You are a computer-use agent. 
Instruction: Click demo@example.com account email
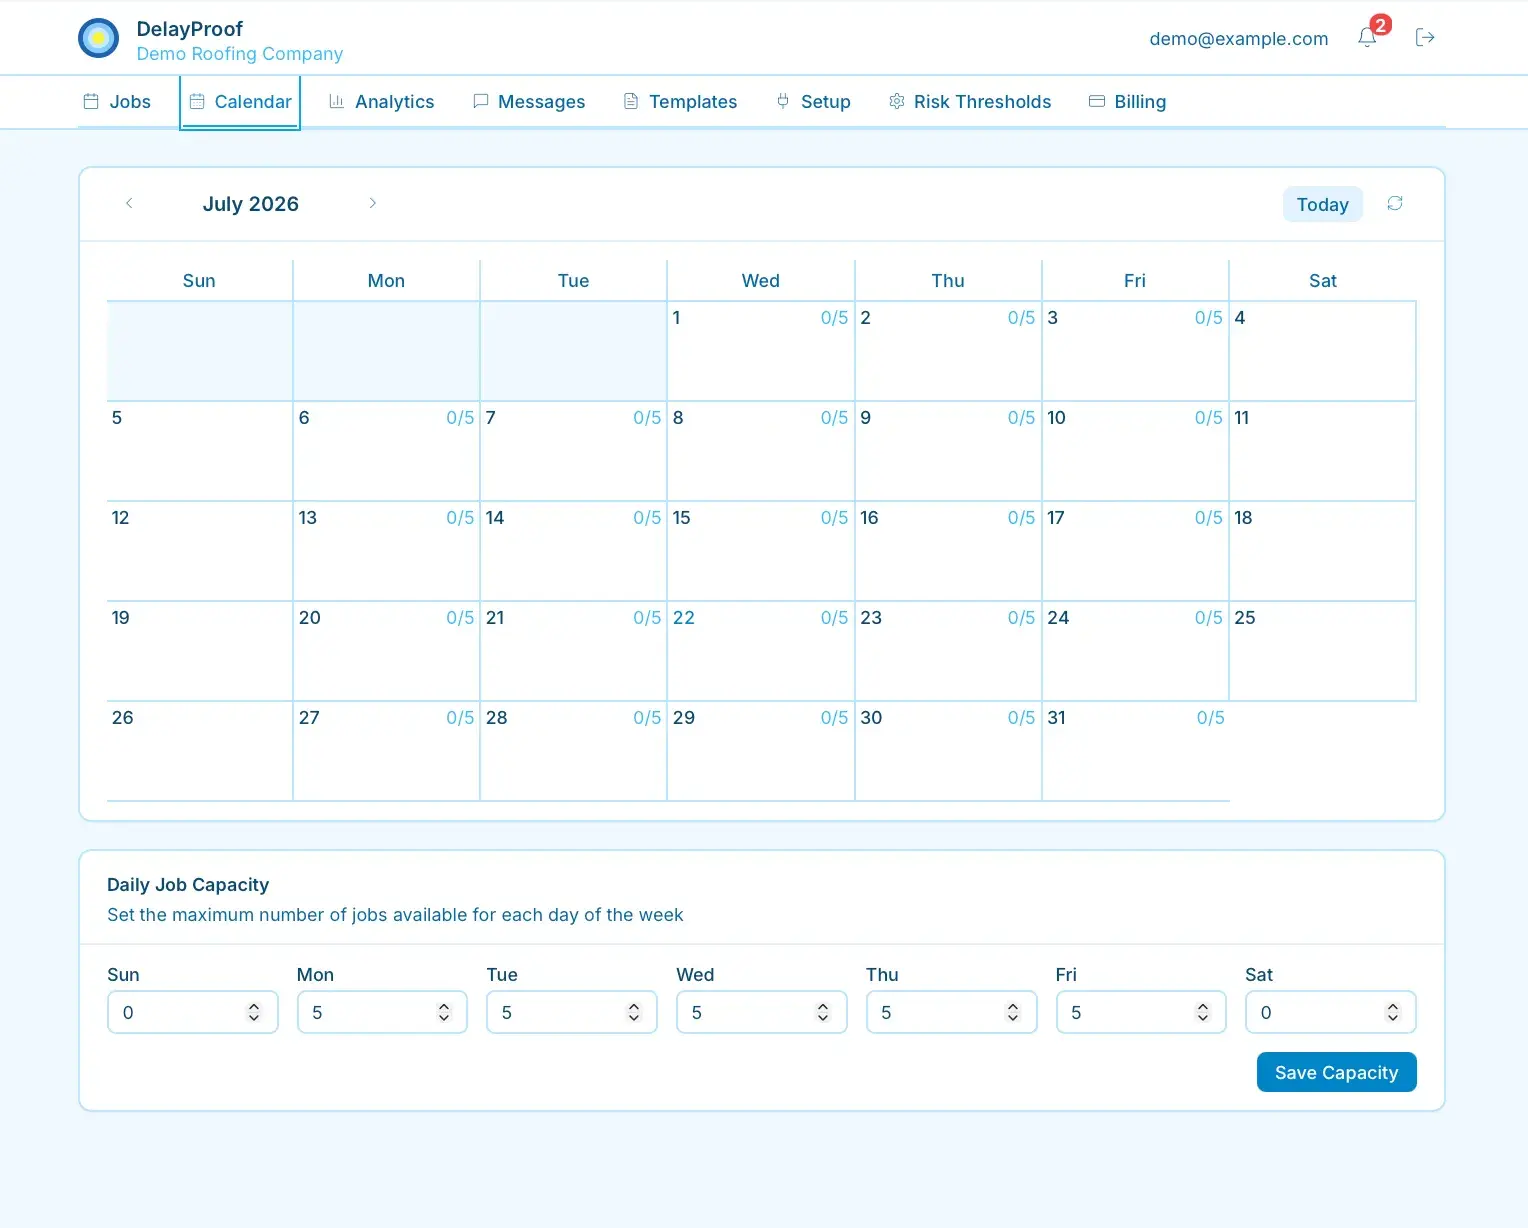coord(1238,39)
